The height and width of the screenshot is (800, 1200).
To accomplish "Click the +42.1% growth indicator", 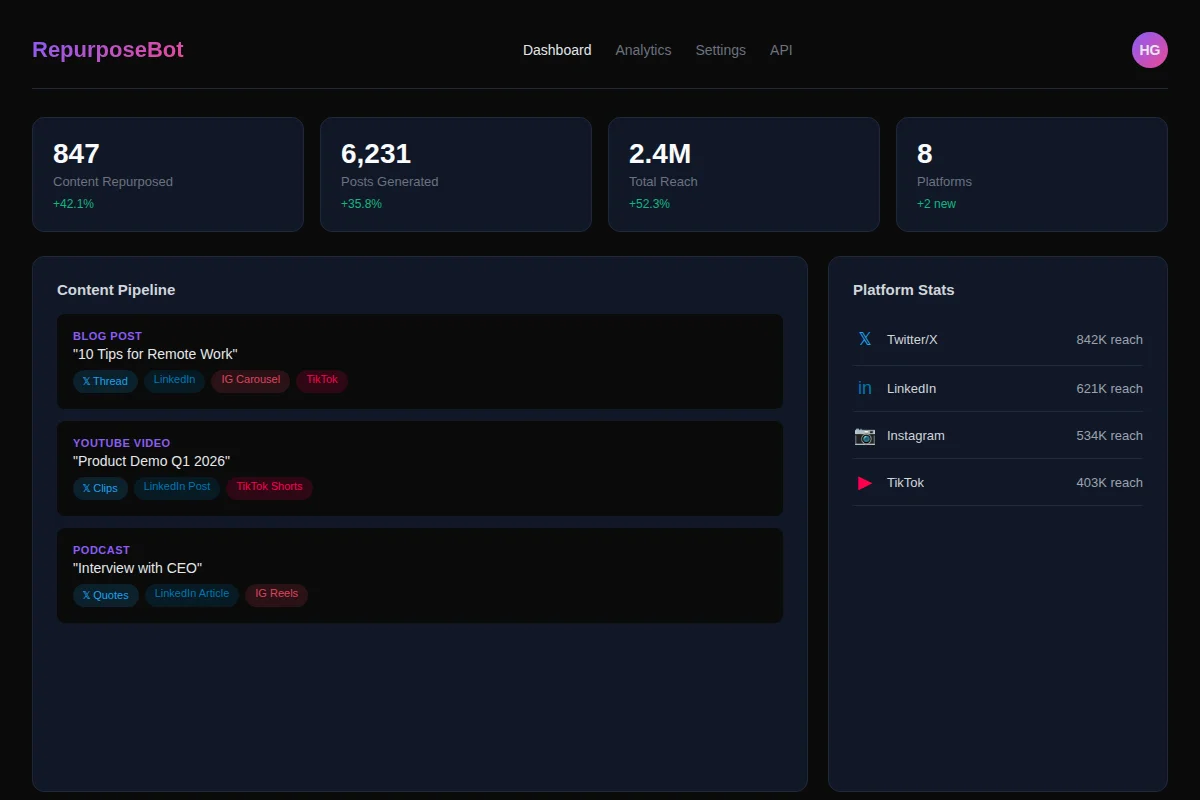I will tap(73, 203).
